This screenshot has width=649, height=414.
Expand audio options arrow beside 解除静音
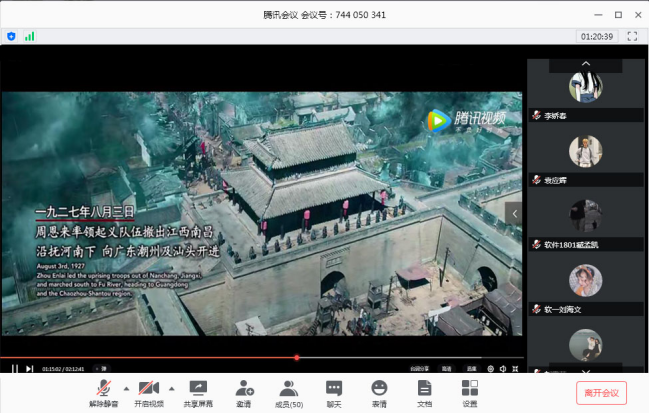pos(125,388)
